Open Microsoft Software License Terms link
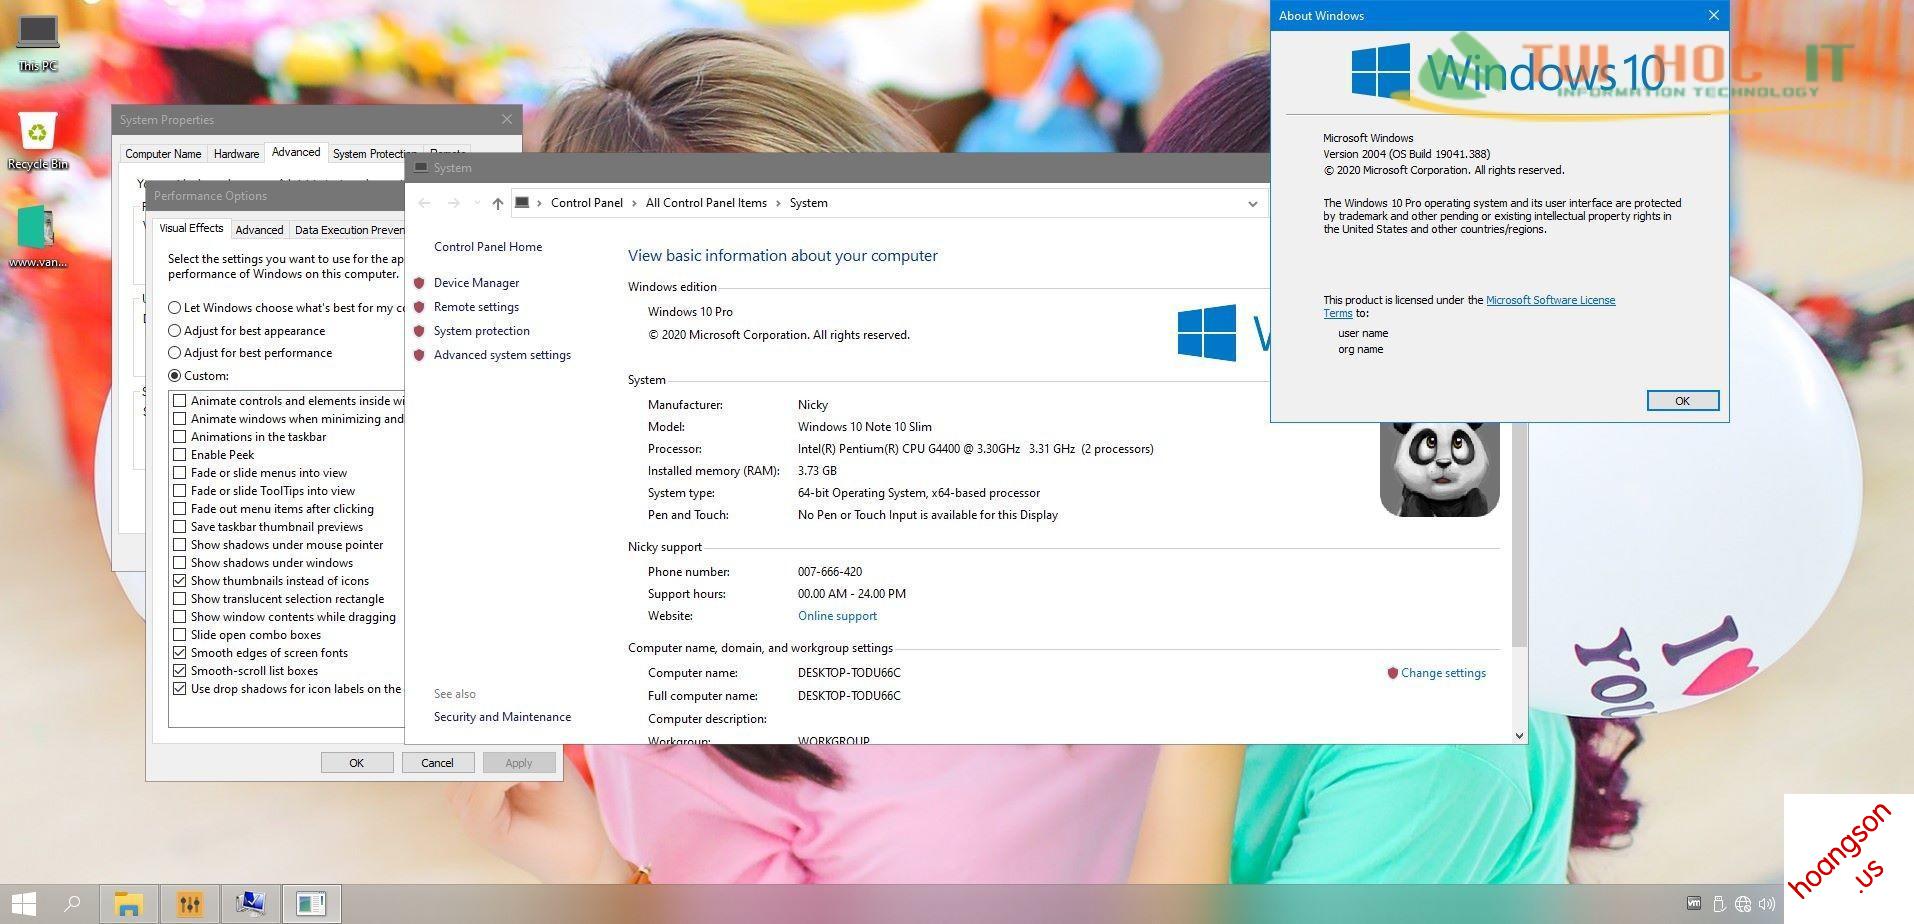1914x924 pixels. (x=1550, y=300)
